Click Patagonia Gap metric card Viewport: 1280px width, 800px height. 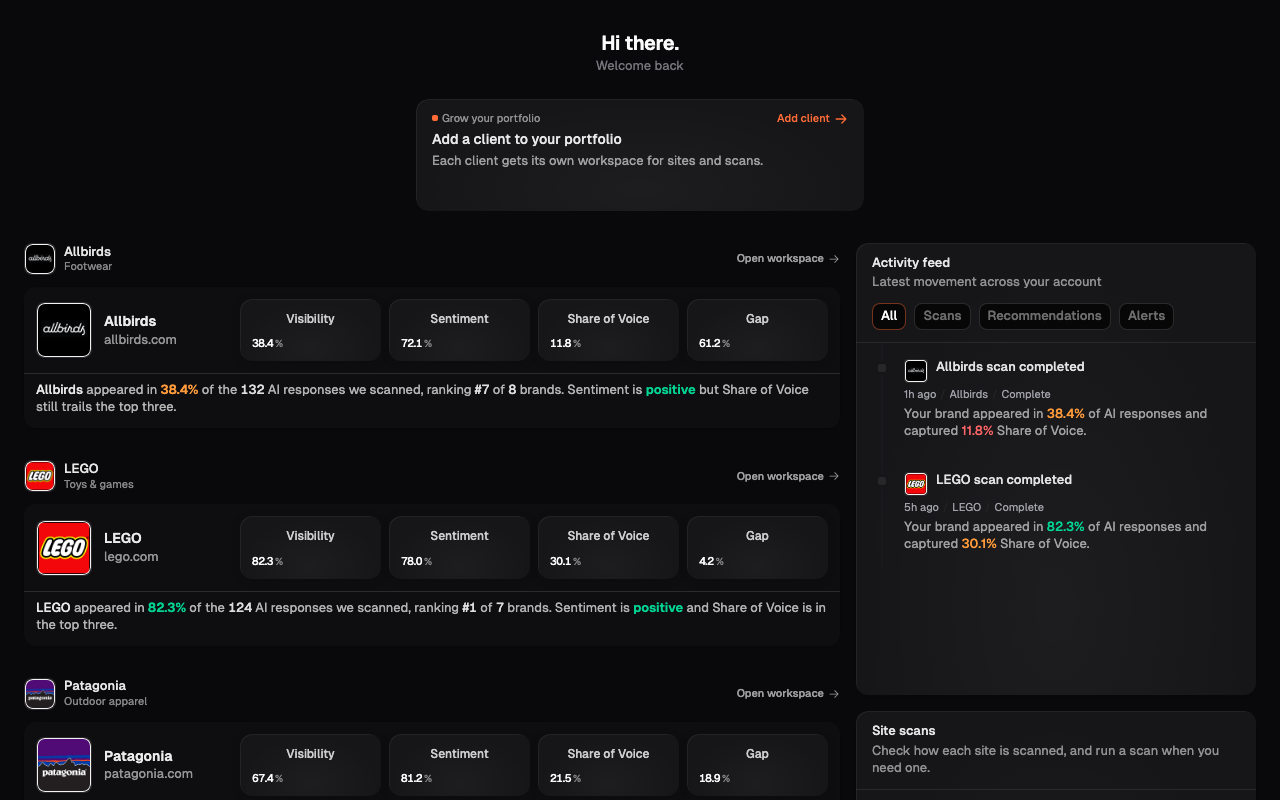[x=757, y=765]
